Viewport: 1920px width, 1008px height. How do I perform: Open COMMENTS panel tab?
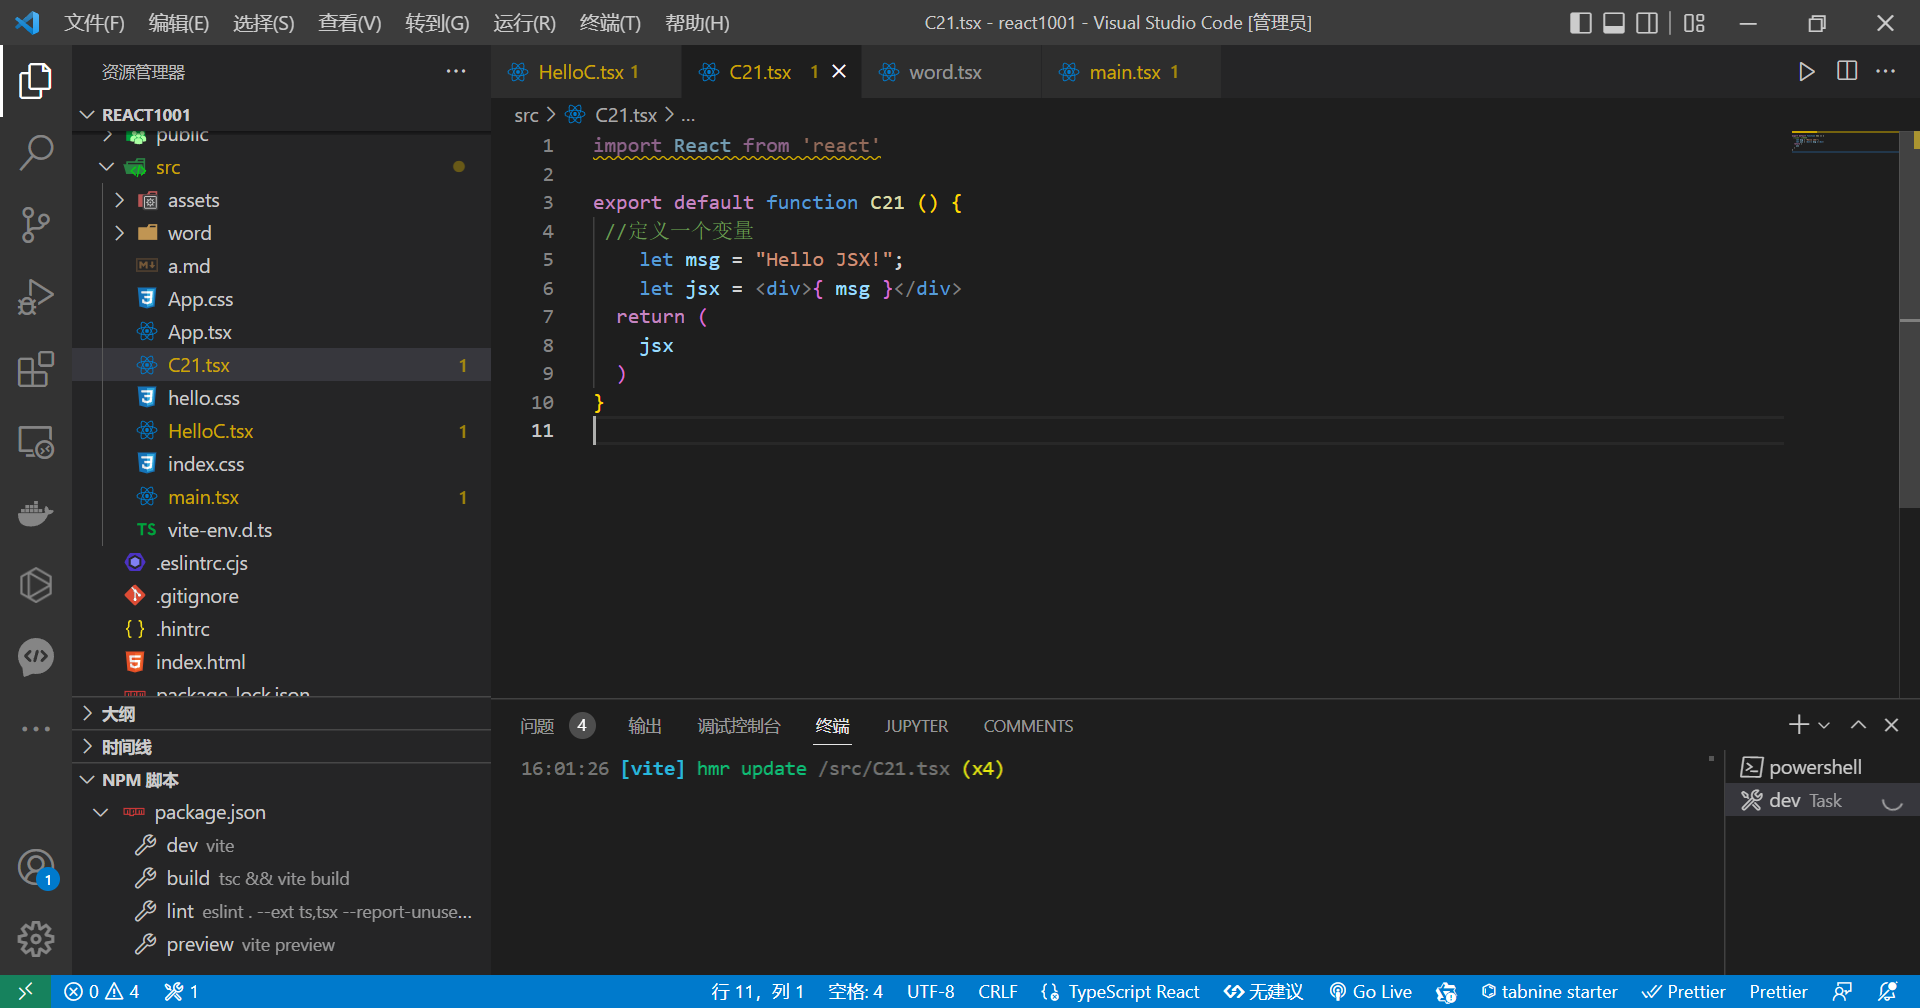(x=1028, y=726)
